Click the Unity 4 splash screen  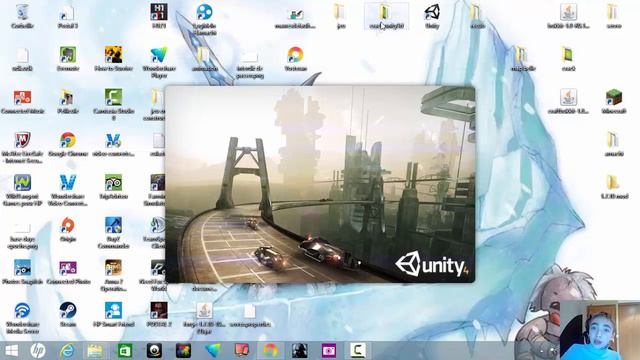(320, 184)
